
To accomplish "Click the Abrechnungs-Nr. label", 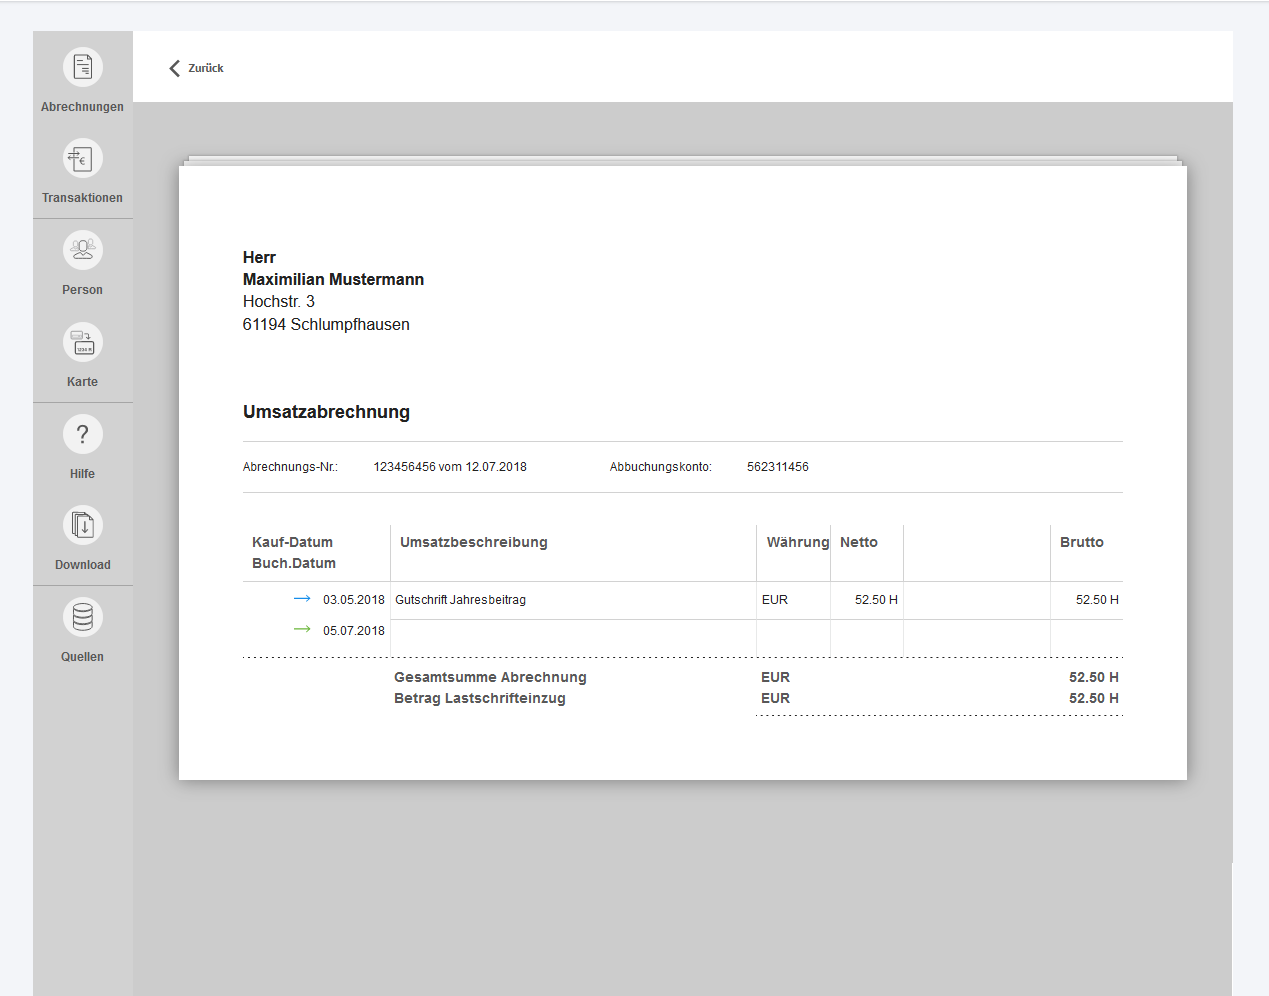I will [291, 467].
